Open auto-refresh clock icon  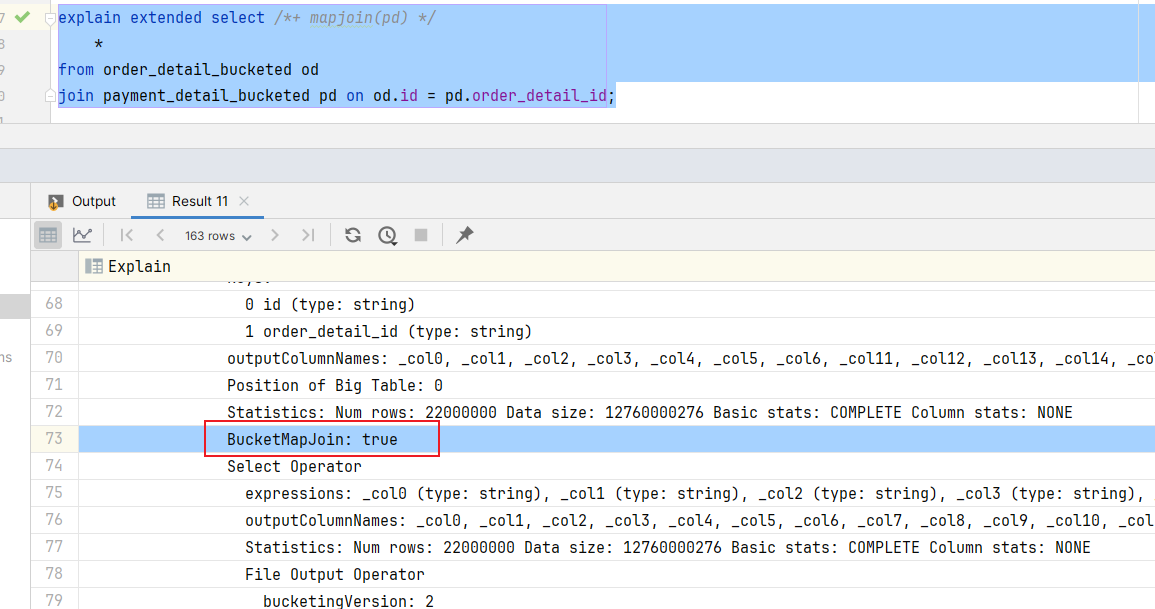coord(387,236)
